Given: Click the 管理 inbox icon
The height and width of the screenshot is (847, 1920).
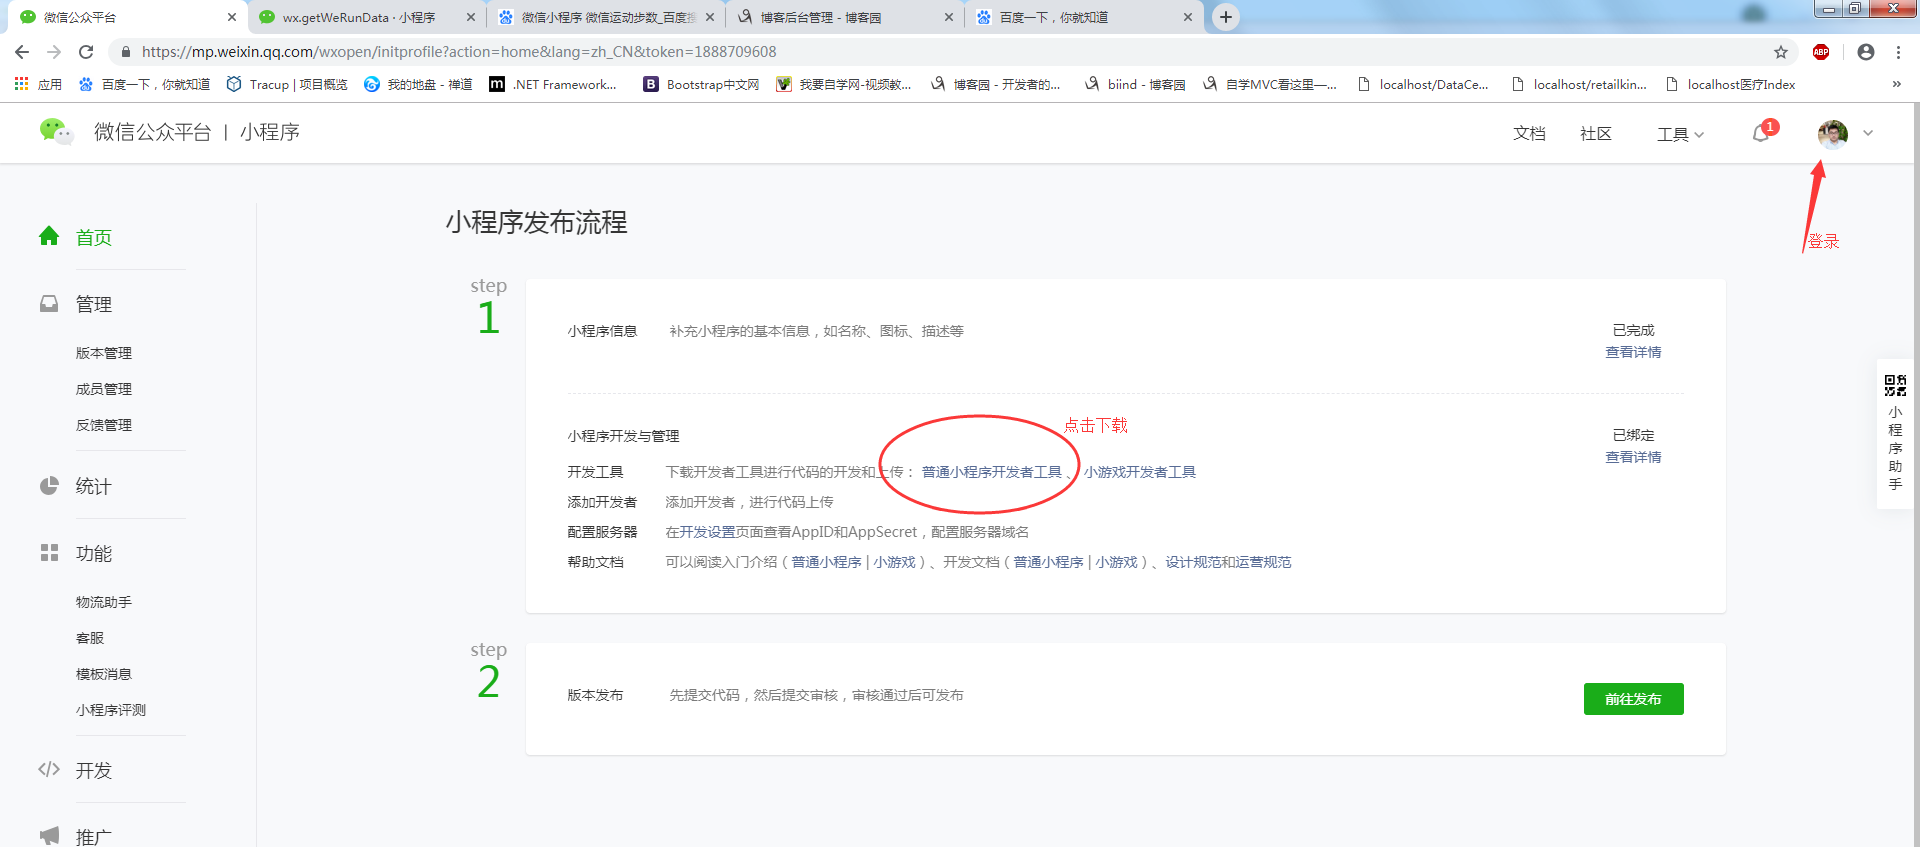Looking at the screenshot, I should [49, 303].
